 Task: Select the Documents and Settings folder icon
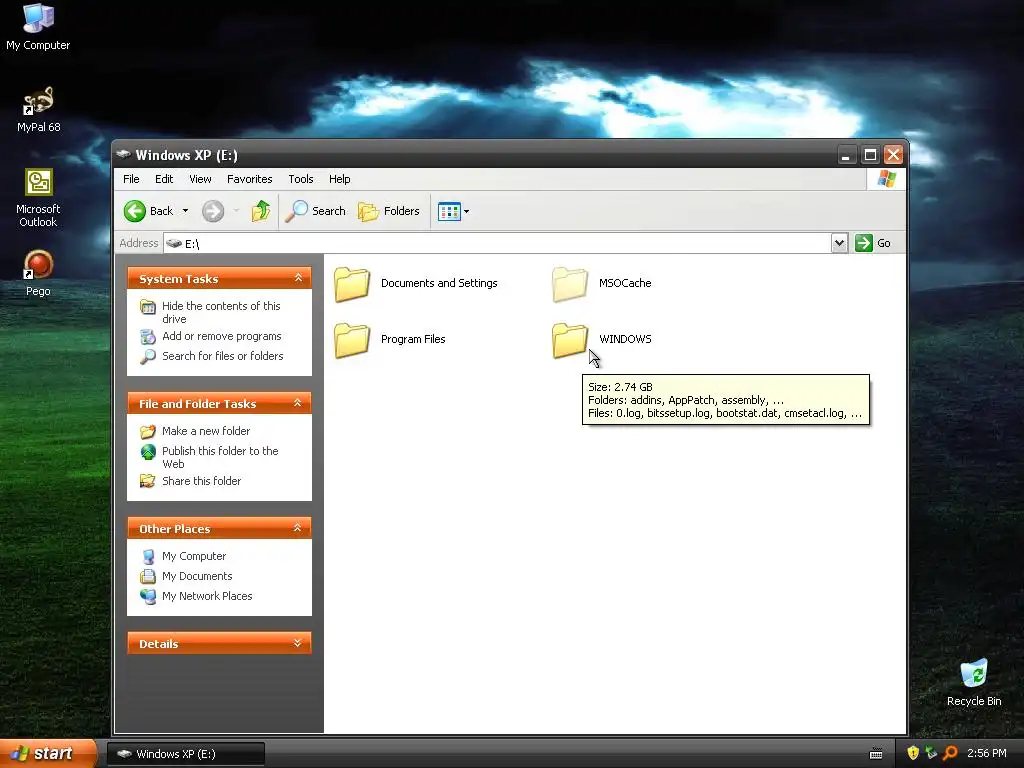tap(352, 284)
